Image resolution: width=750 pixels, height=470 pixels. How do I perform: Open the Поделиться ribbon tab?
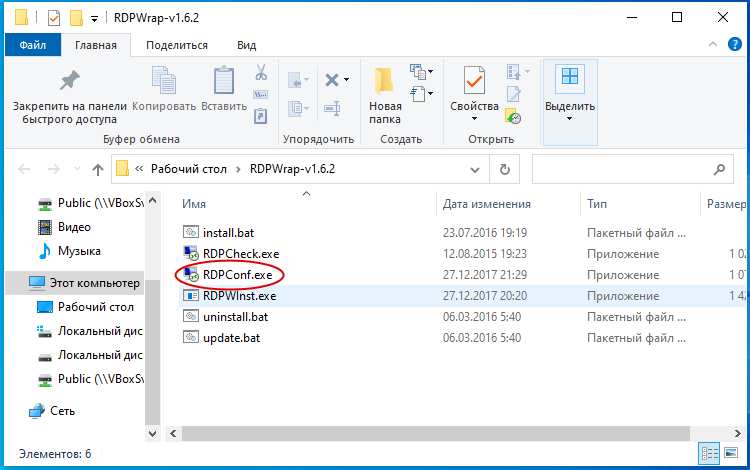click(177, 45)
